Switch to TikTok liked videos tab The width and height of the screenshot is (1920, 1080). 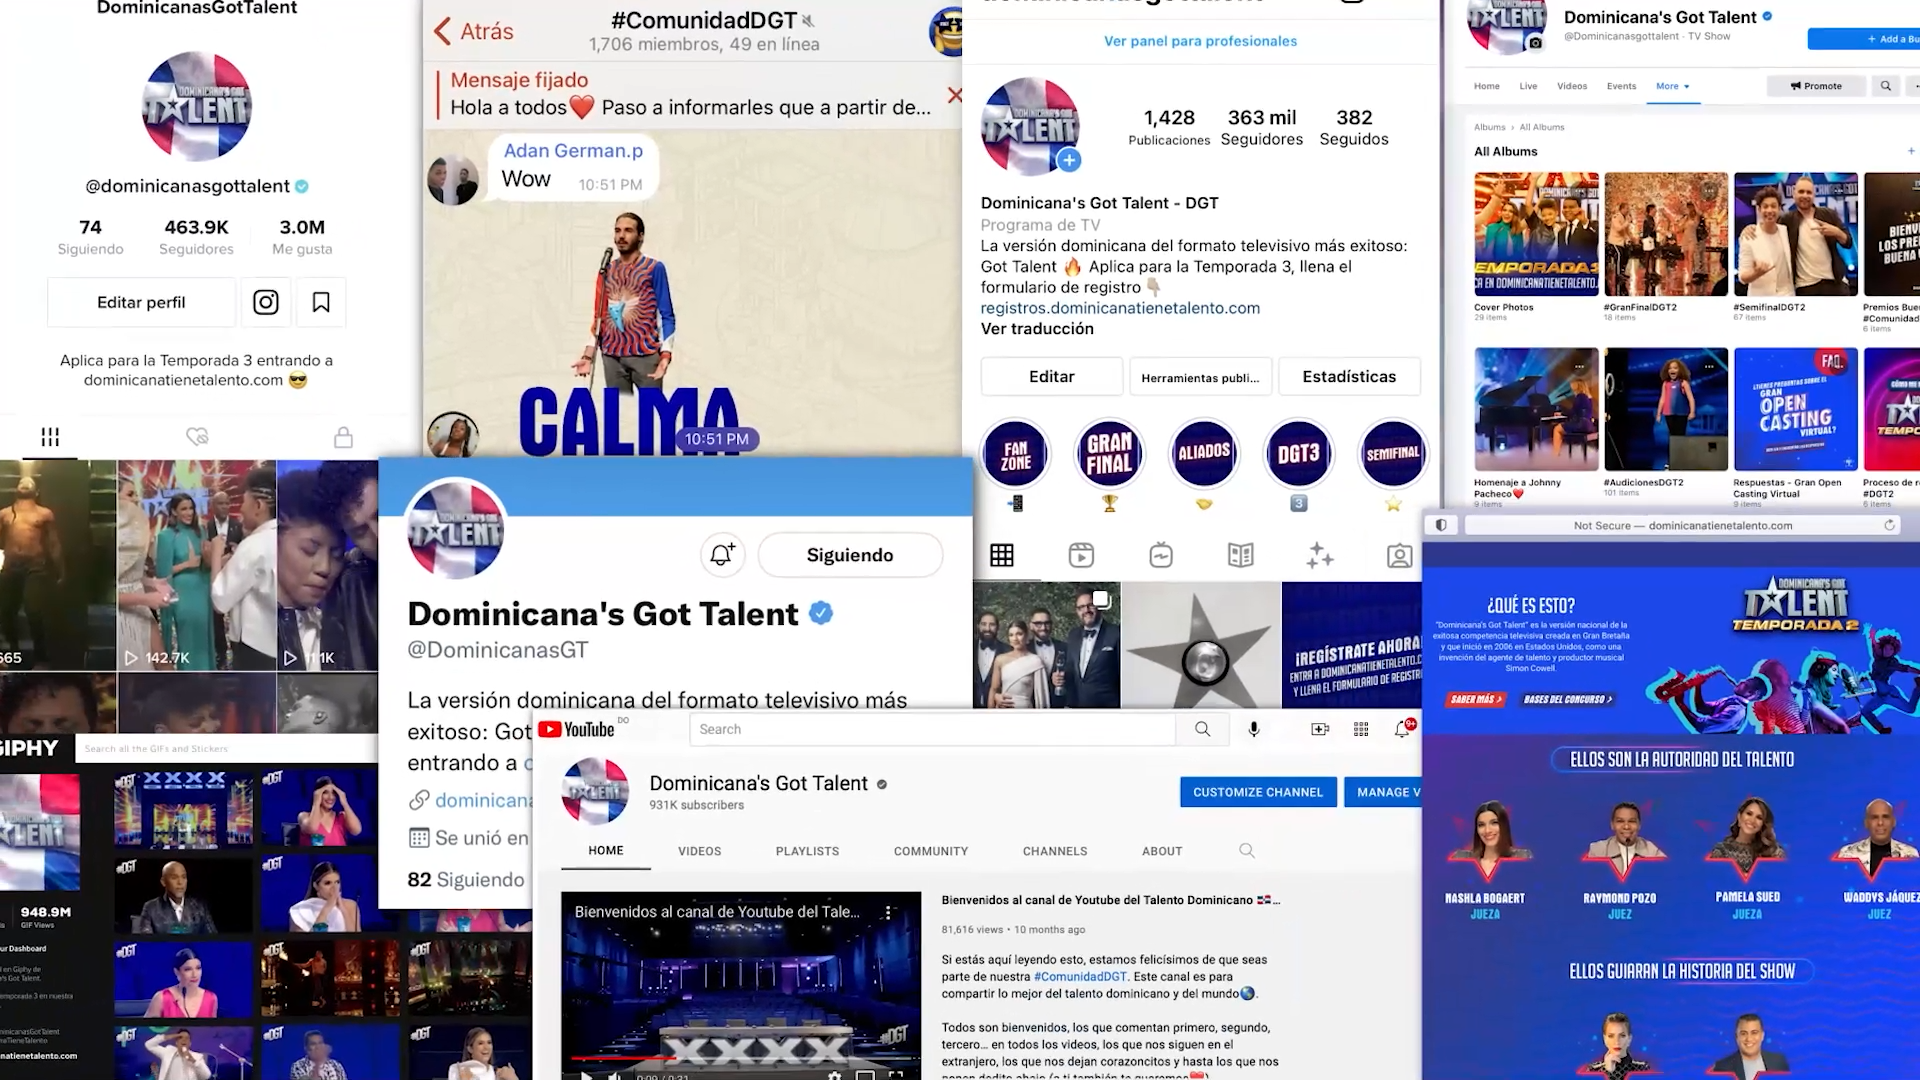tap(197, 437)
